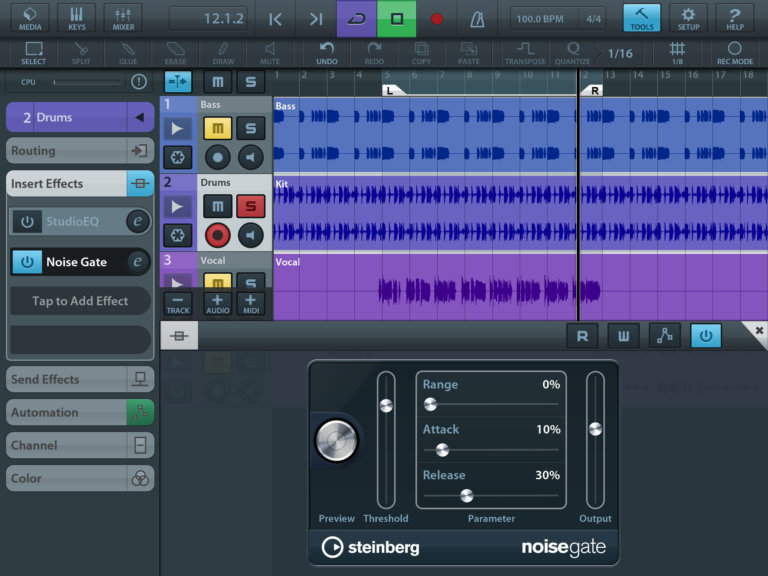
Task: Toggle the global solo button above tracks
Action: [x=250, y=82]
